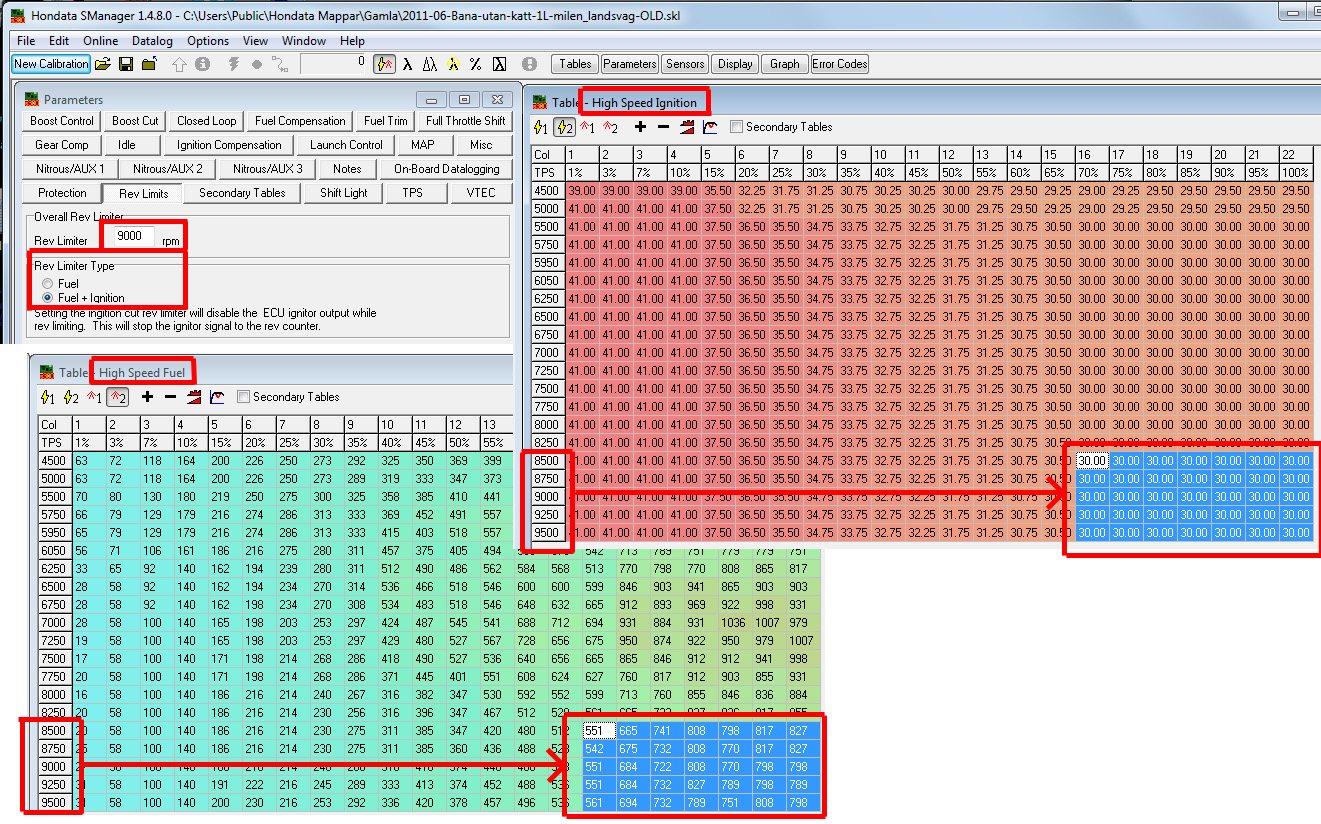Open the File menu

pyautogui.click(x=26, y=41)
